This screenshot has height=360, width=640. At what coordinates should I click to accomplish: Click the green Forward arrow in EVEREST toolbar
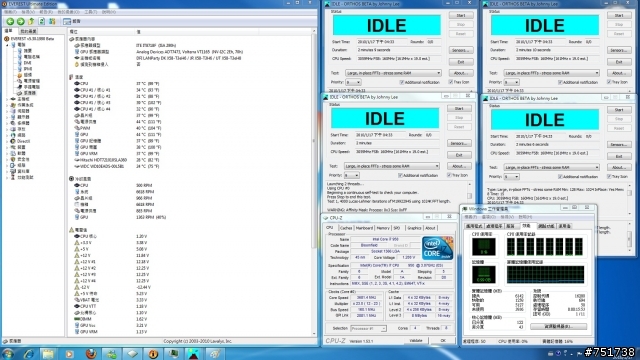[x=20, y=21]
